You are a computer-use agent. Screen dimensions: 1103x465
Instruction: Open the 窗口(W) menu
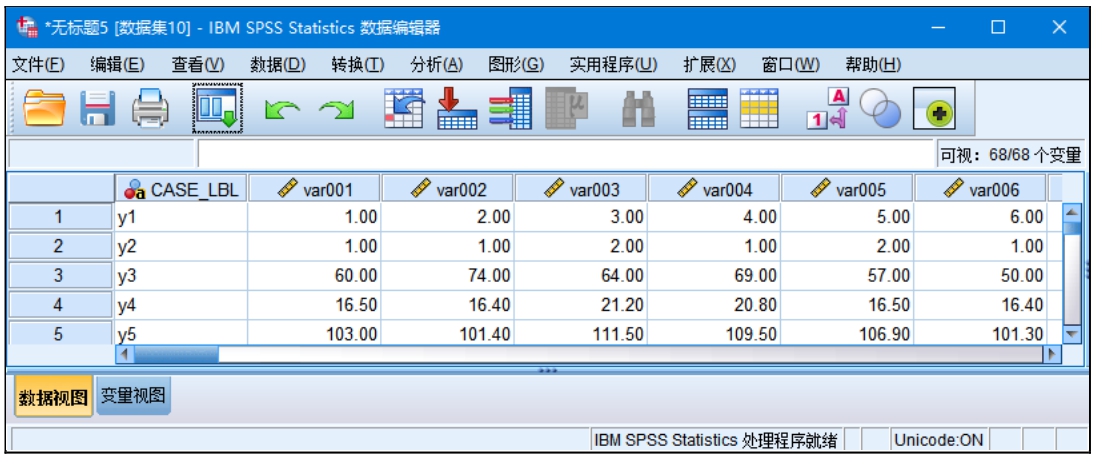coord(791,65)
